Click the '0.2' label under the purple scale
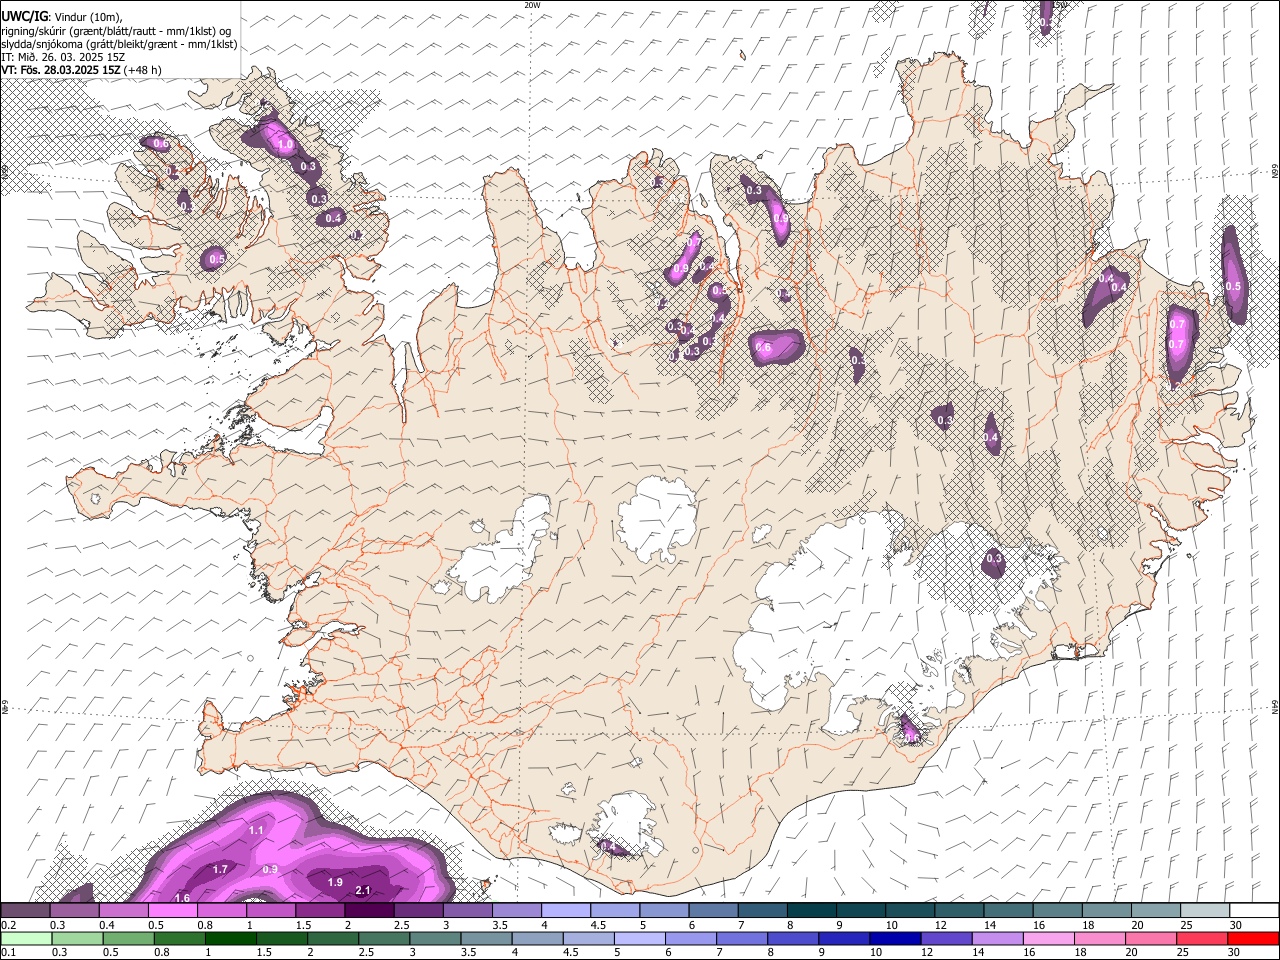The height and width of the screenshot is (960, 1280). 9,925
